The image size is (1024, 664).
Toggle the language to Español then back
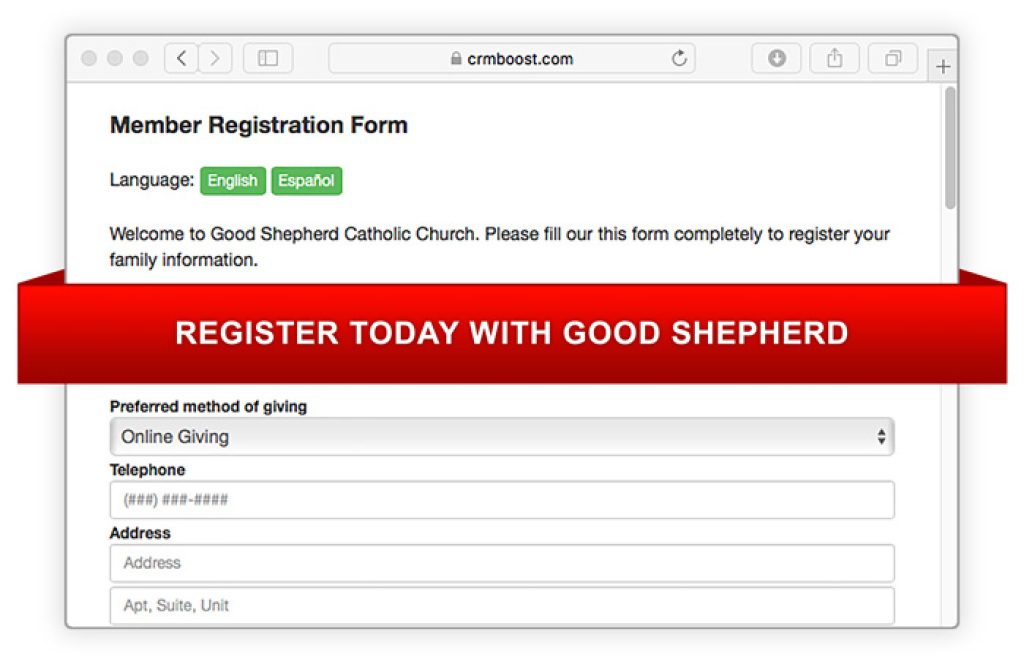(306, 181)
